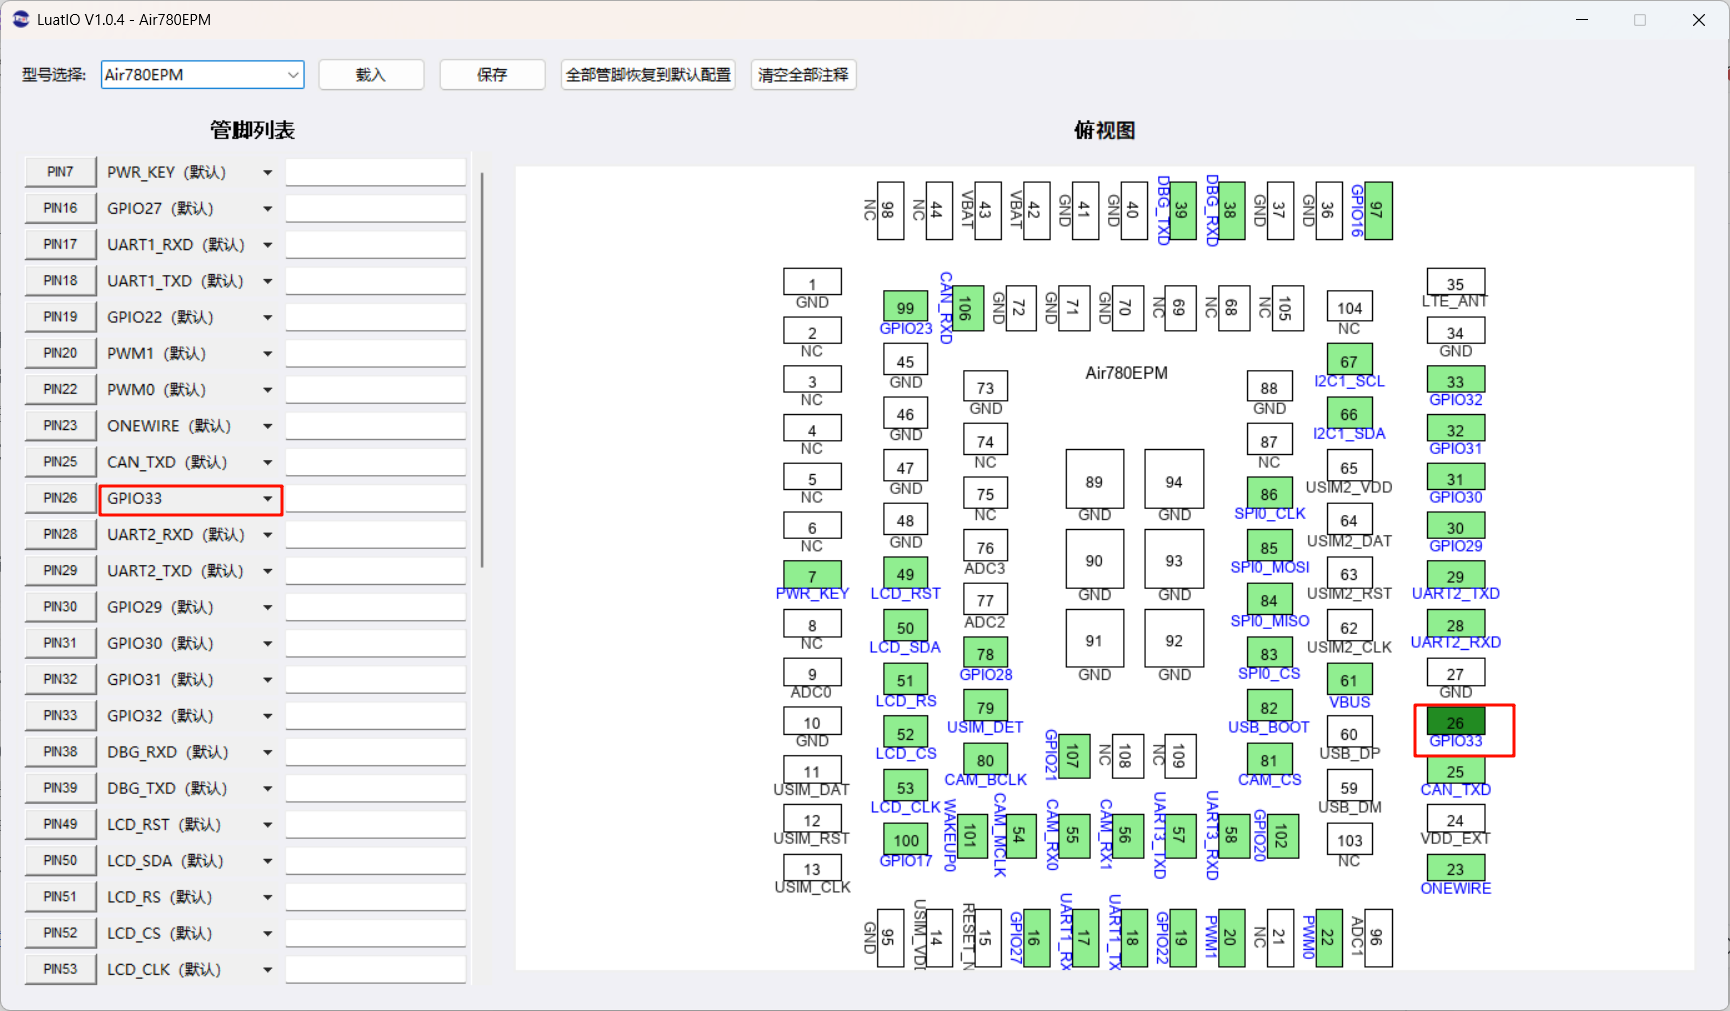Select pin 67 I2C1_SCL in top view

pos(1349,360)
